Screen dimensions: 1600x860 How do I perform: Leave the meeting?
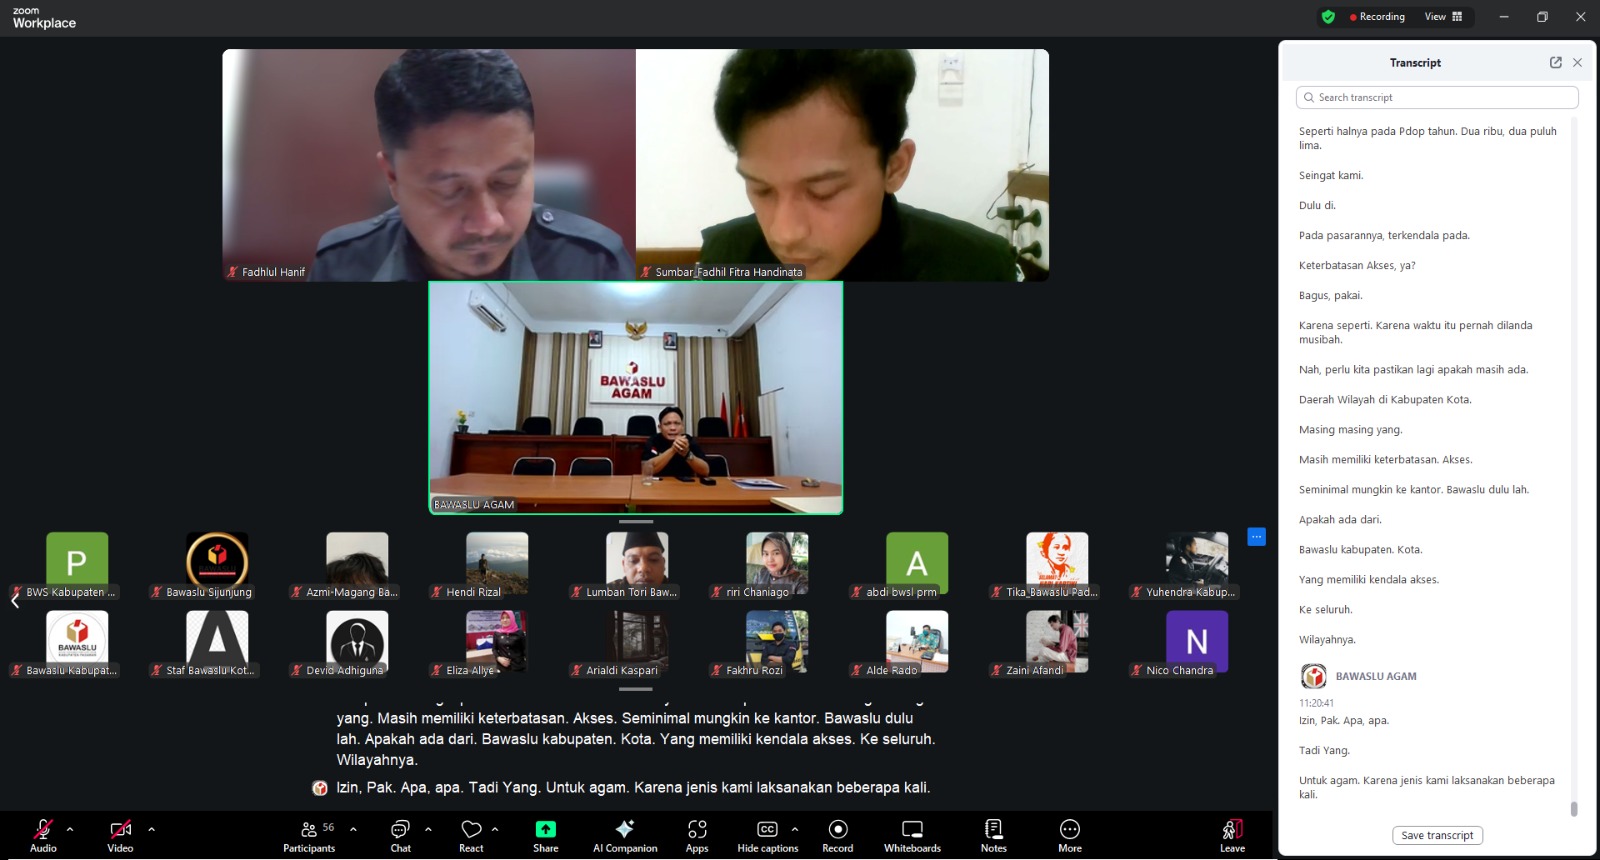[1232, 835]
